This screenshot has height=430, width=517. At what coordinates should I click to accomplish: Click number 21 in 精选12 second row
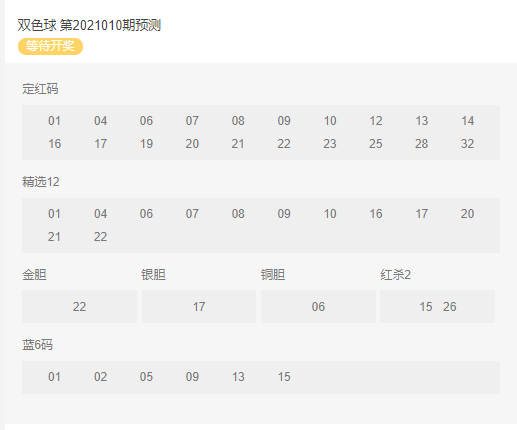pyautogui.click(x=54, y=237)
